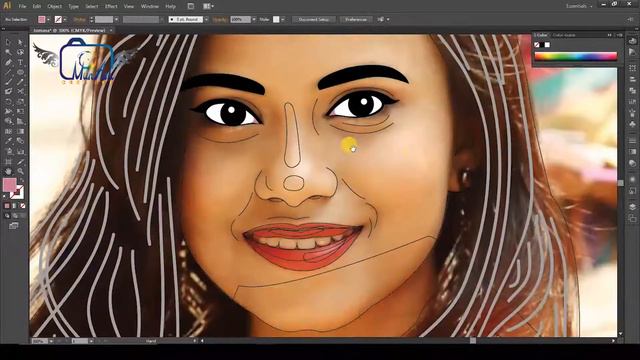Viewport: 640px width, 360px height.
Task: Select the Blend tool
Action: pyautogui.click(x=20, y=141)
